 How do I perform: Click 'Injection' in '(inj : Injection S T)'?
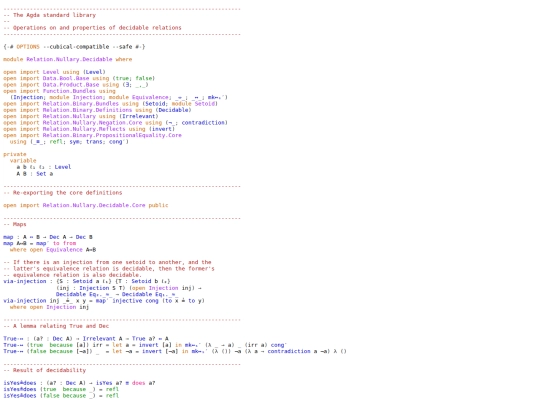(94, 288)
